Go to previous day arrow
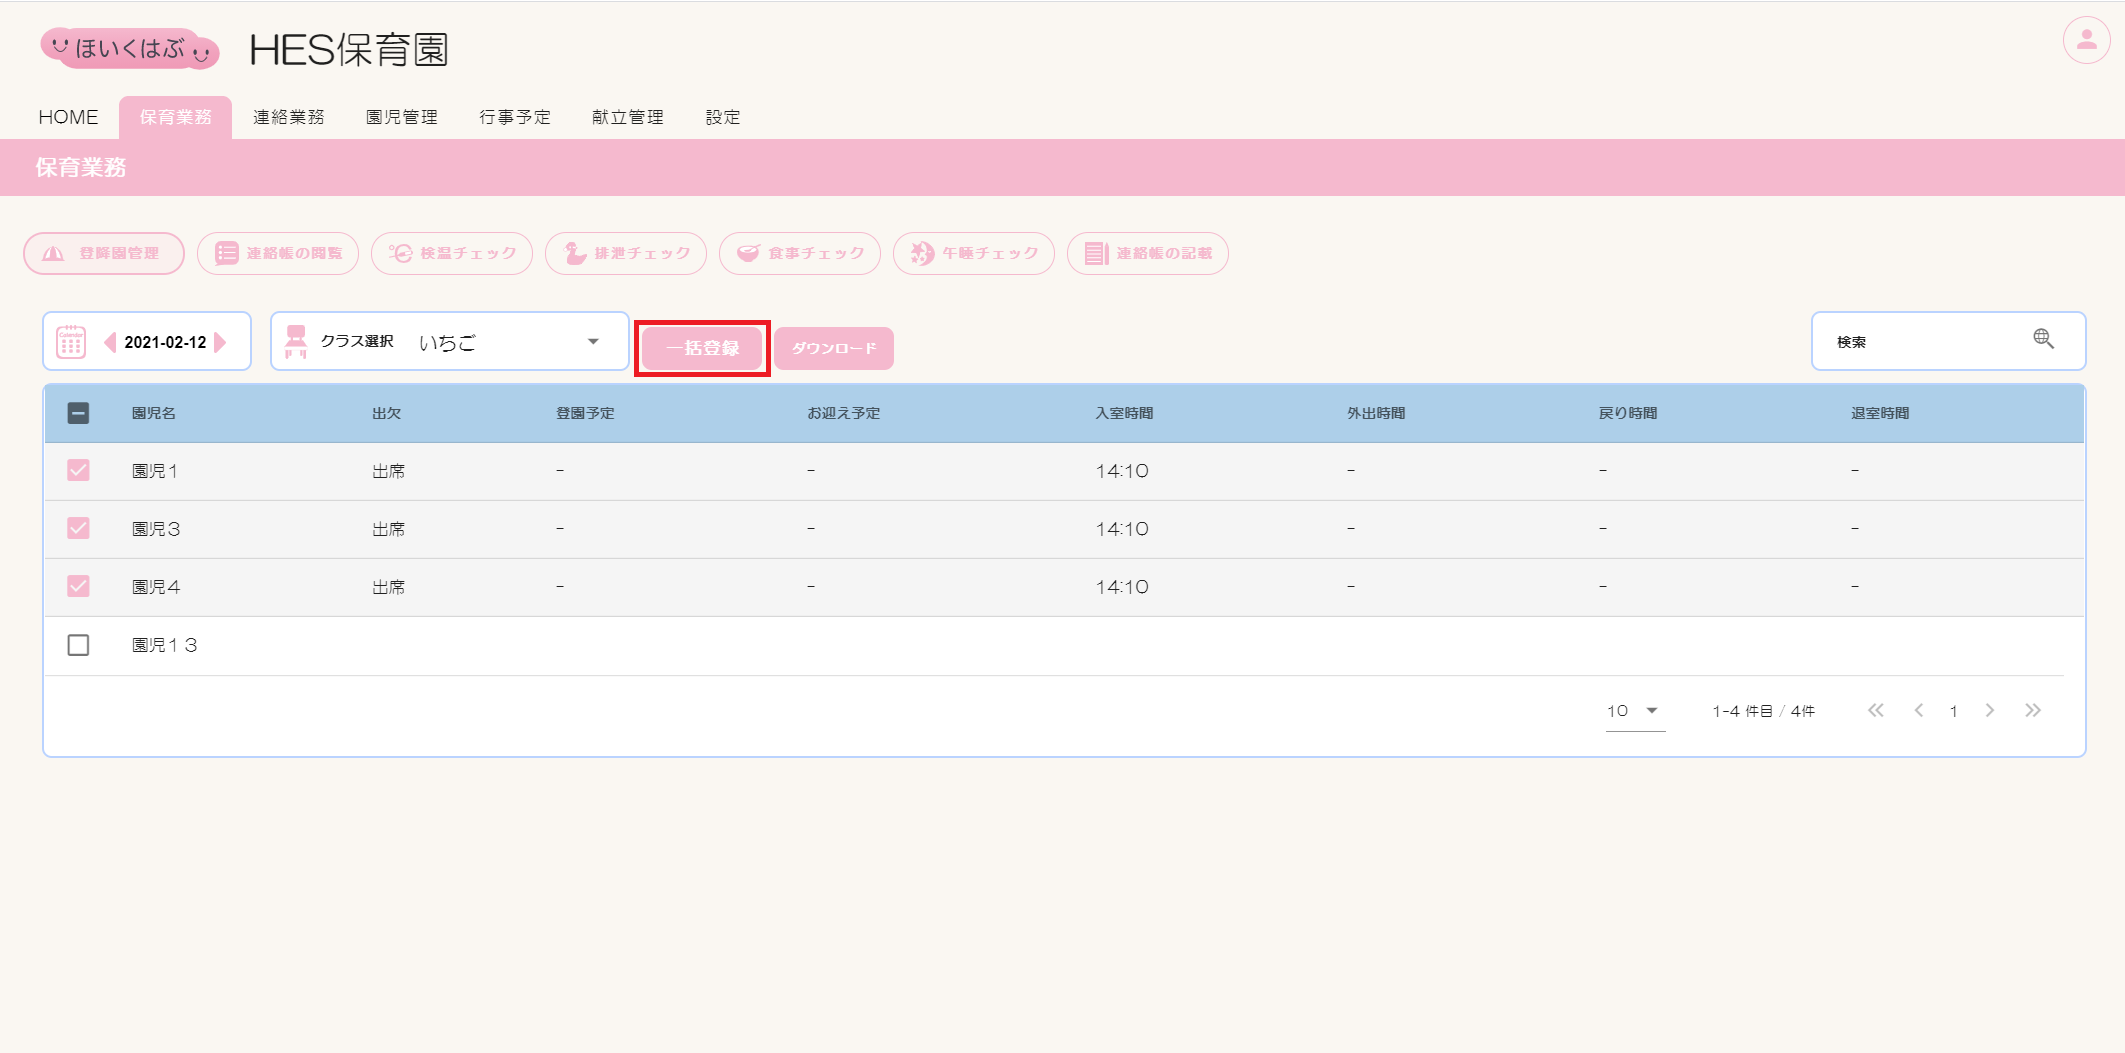 pyautogui.click(x=110, y=342)
